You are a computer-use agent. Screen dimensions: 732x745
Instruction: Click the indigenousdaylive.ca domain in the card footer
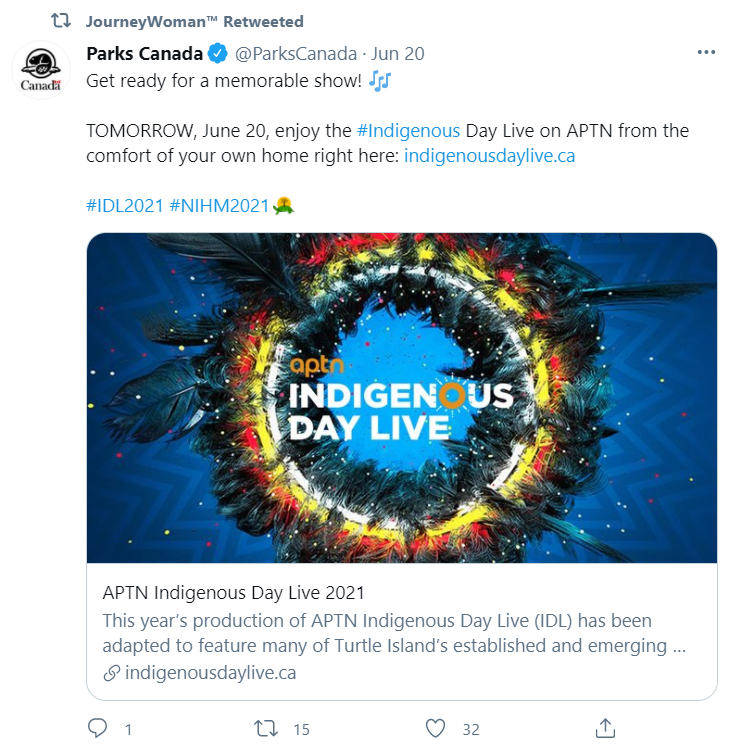210,673
